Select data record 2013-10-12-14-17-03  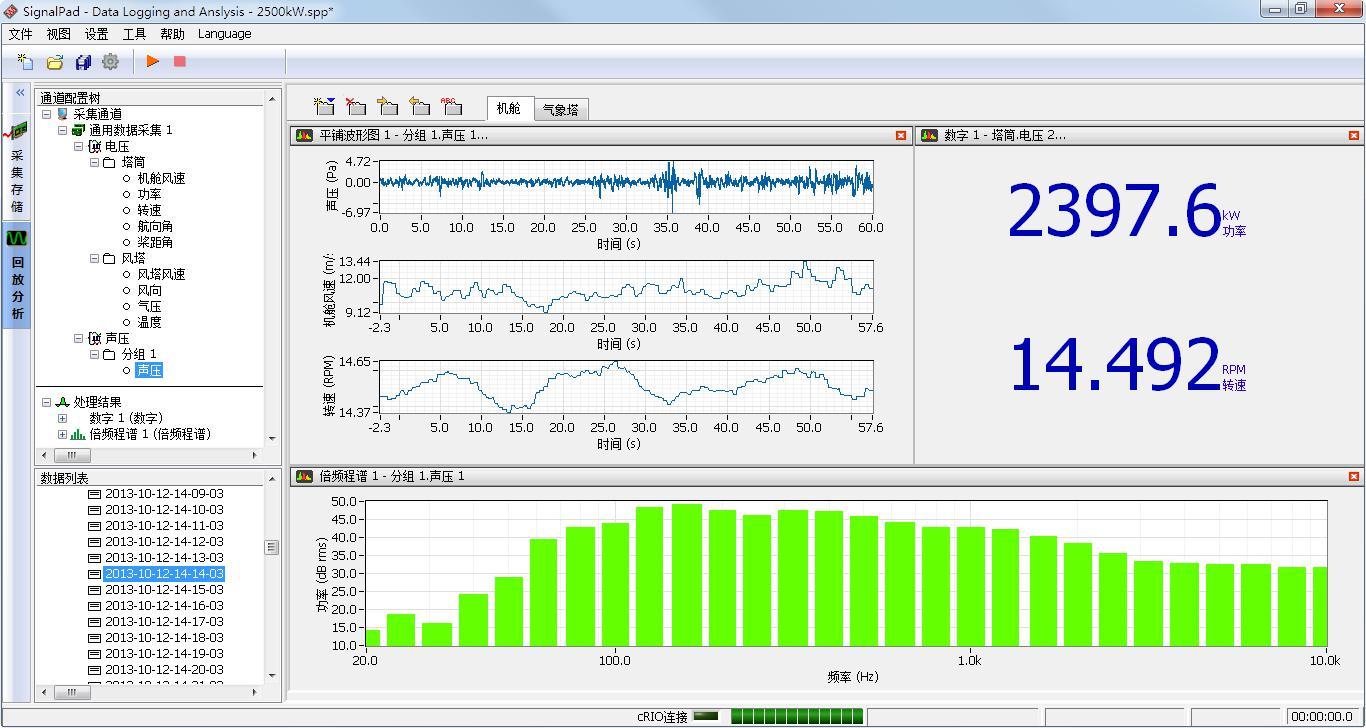tap(164, 621)
